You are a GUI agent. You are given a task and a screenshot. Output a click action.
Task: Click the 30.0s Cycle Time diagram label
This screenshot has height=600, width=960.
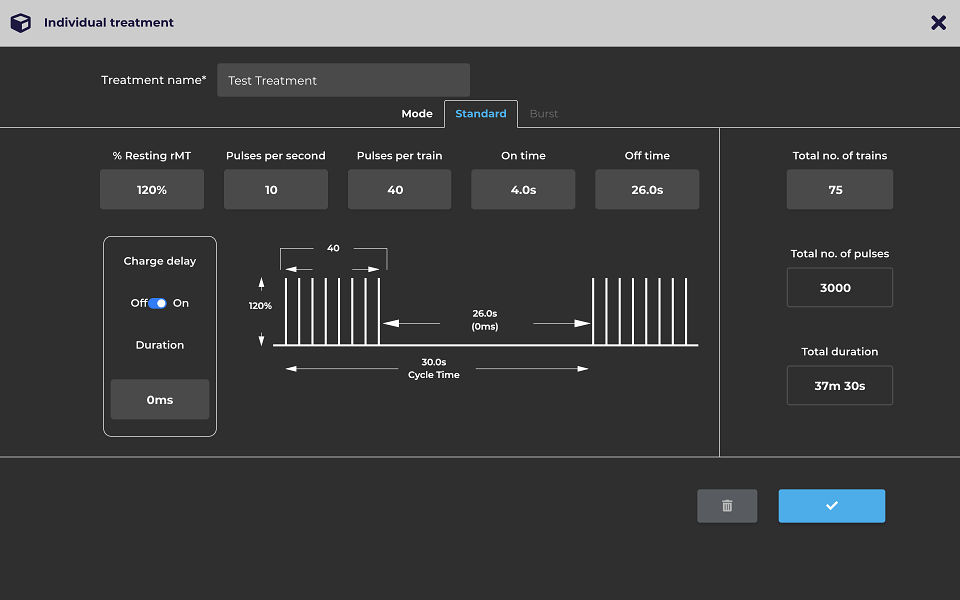click(x=433, y=369)
